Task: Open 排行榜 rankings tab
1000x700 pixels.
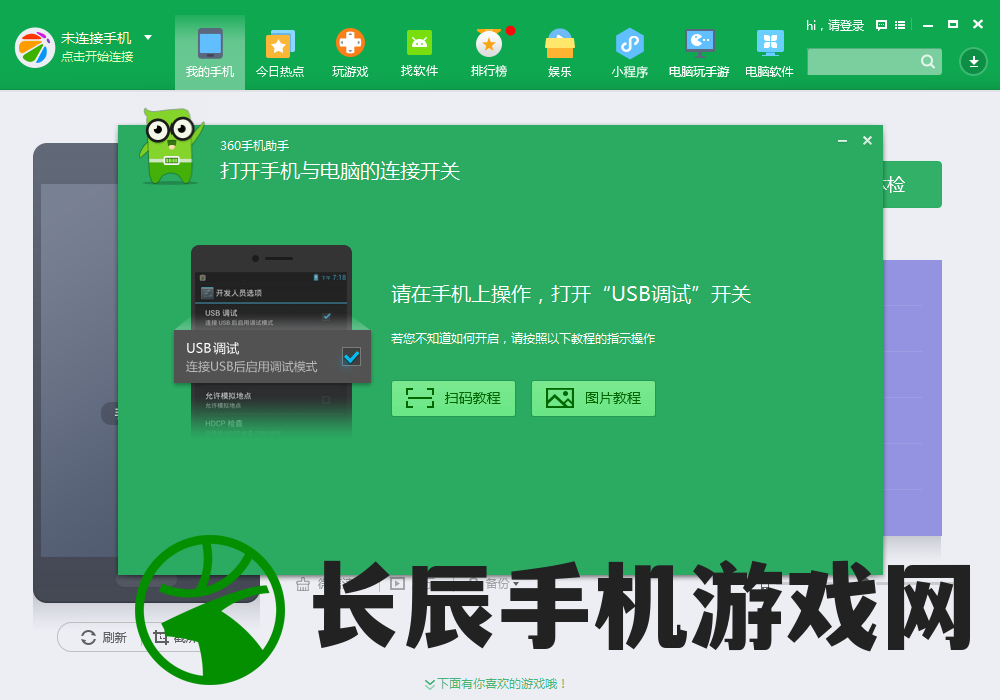Action: pyautogui.click(x=489, y=52)
